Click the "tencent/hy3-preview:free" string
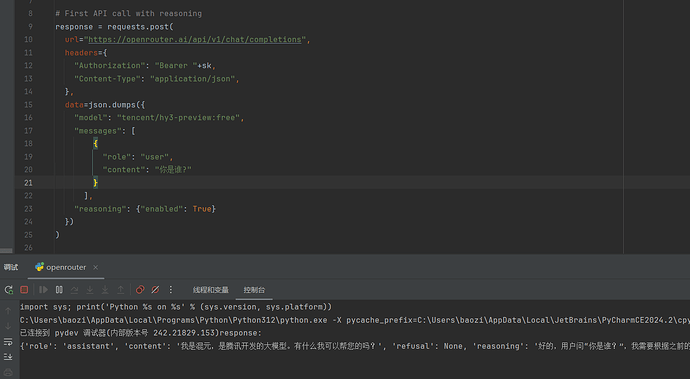This screenshot has height=379, width=690. tap(178, 118)
